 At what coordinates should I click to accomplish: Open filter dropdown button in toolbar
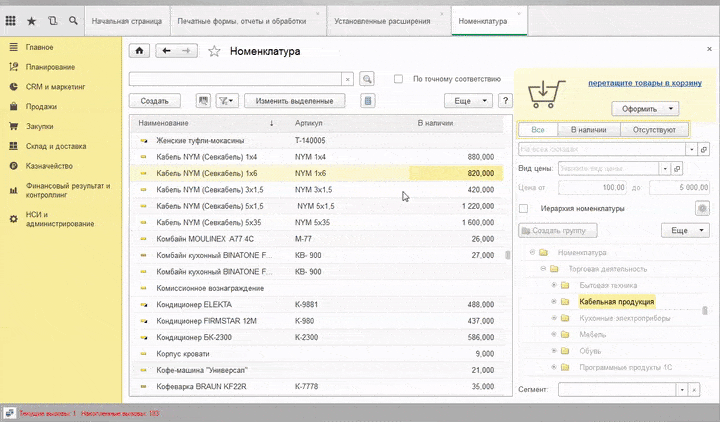226,101
